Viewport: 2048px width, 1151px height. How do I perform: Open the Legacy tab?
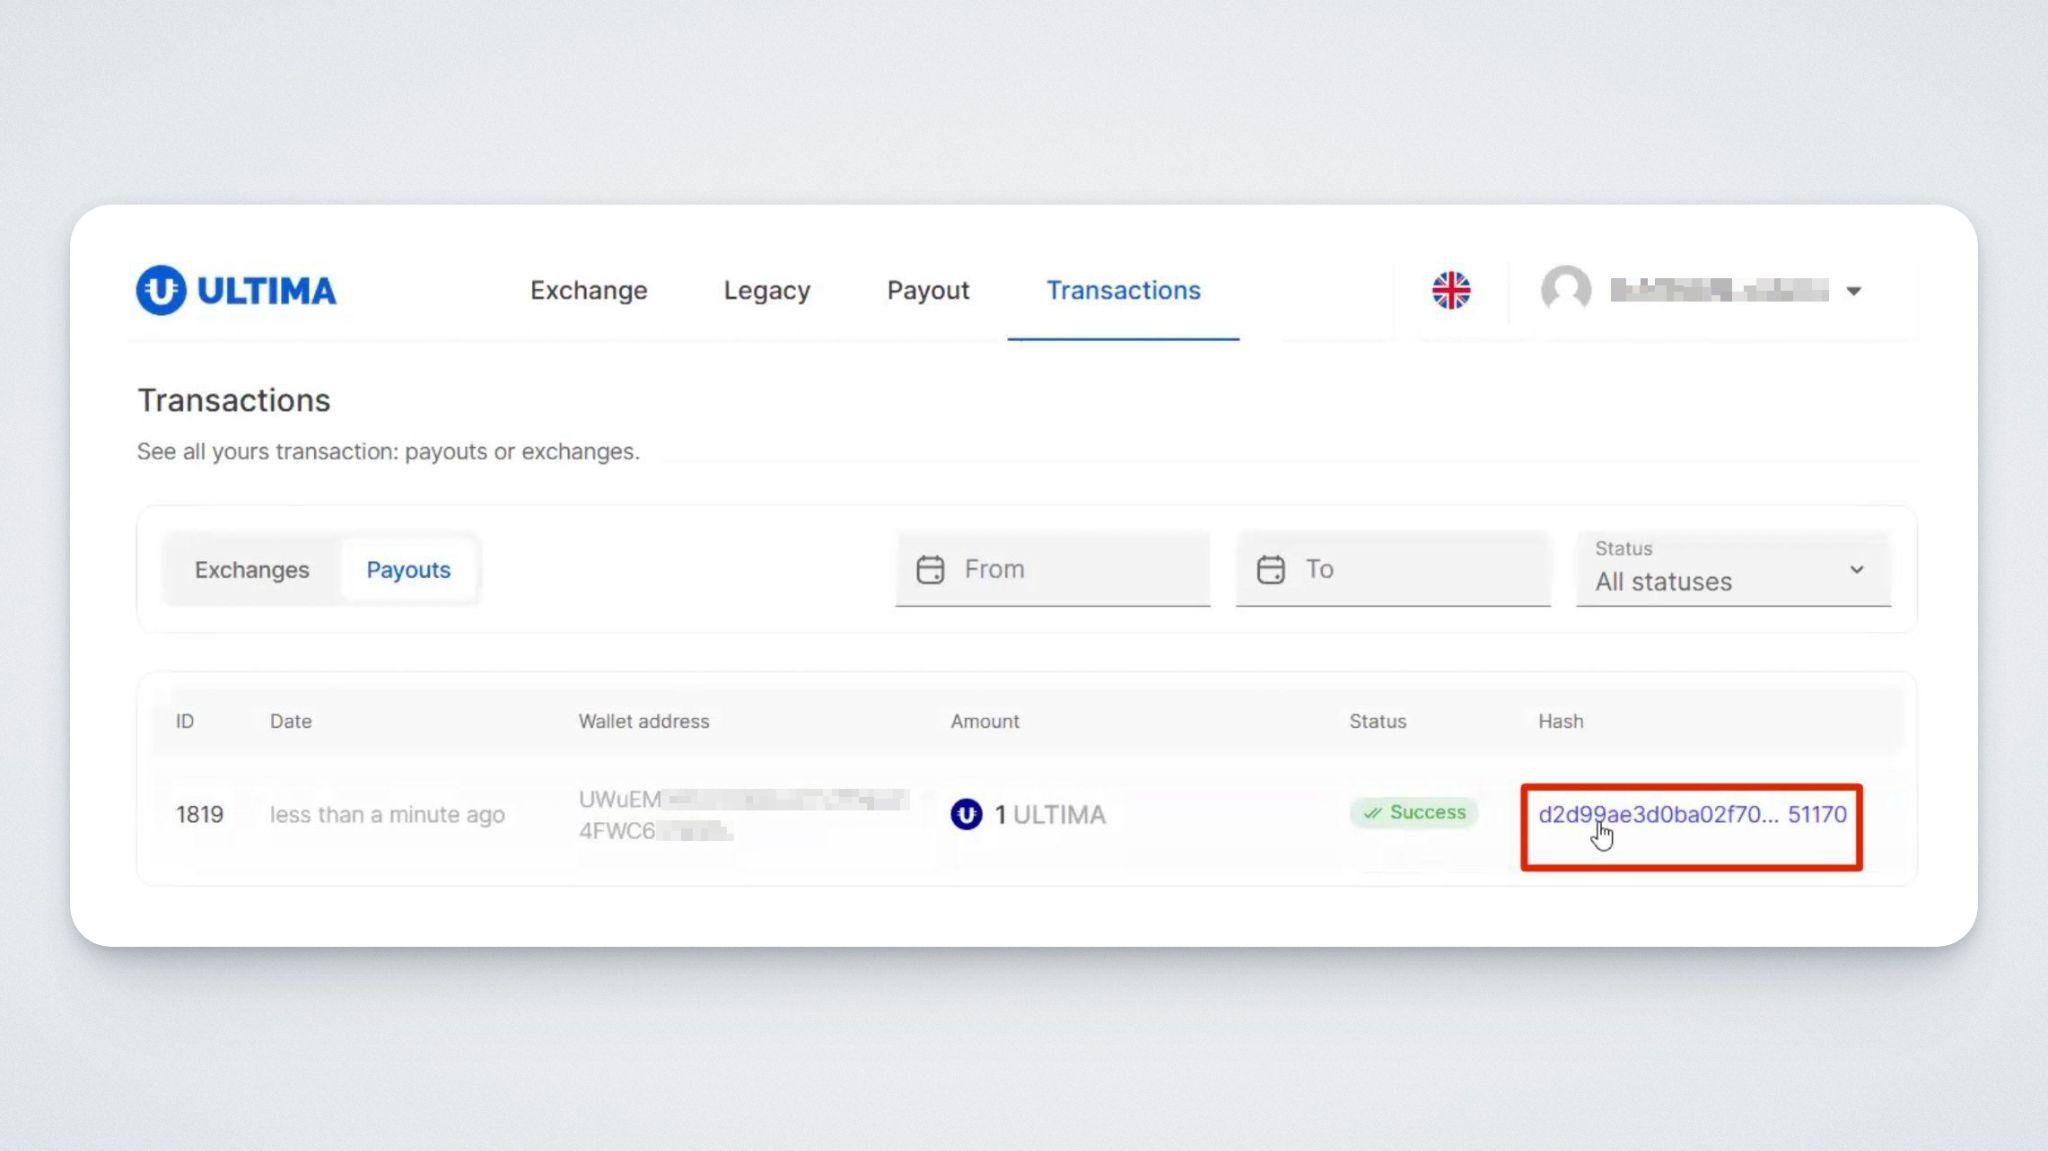click(x=767, y=290)
